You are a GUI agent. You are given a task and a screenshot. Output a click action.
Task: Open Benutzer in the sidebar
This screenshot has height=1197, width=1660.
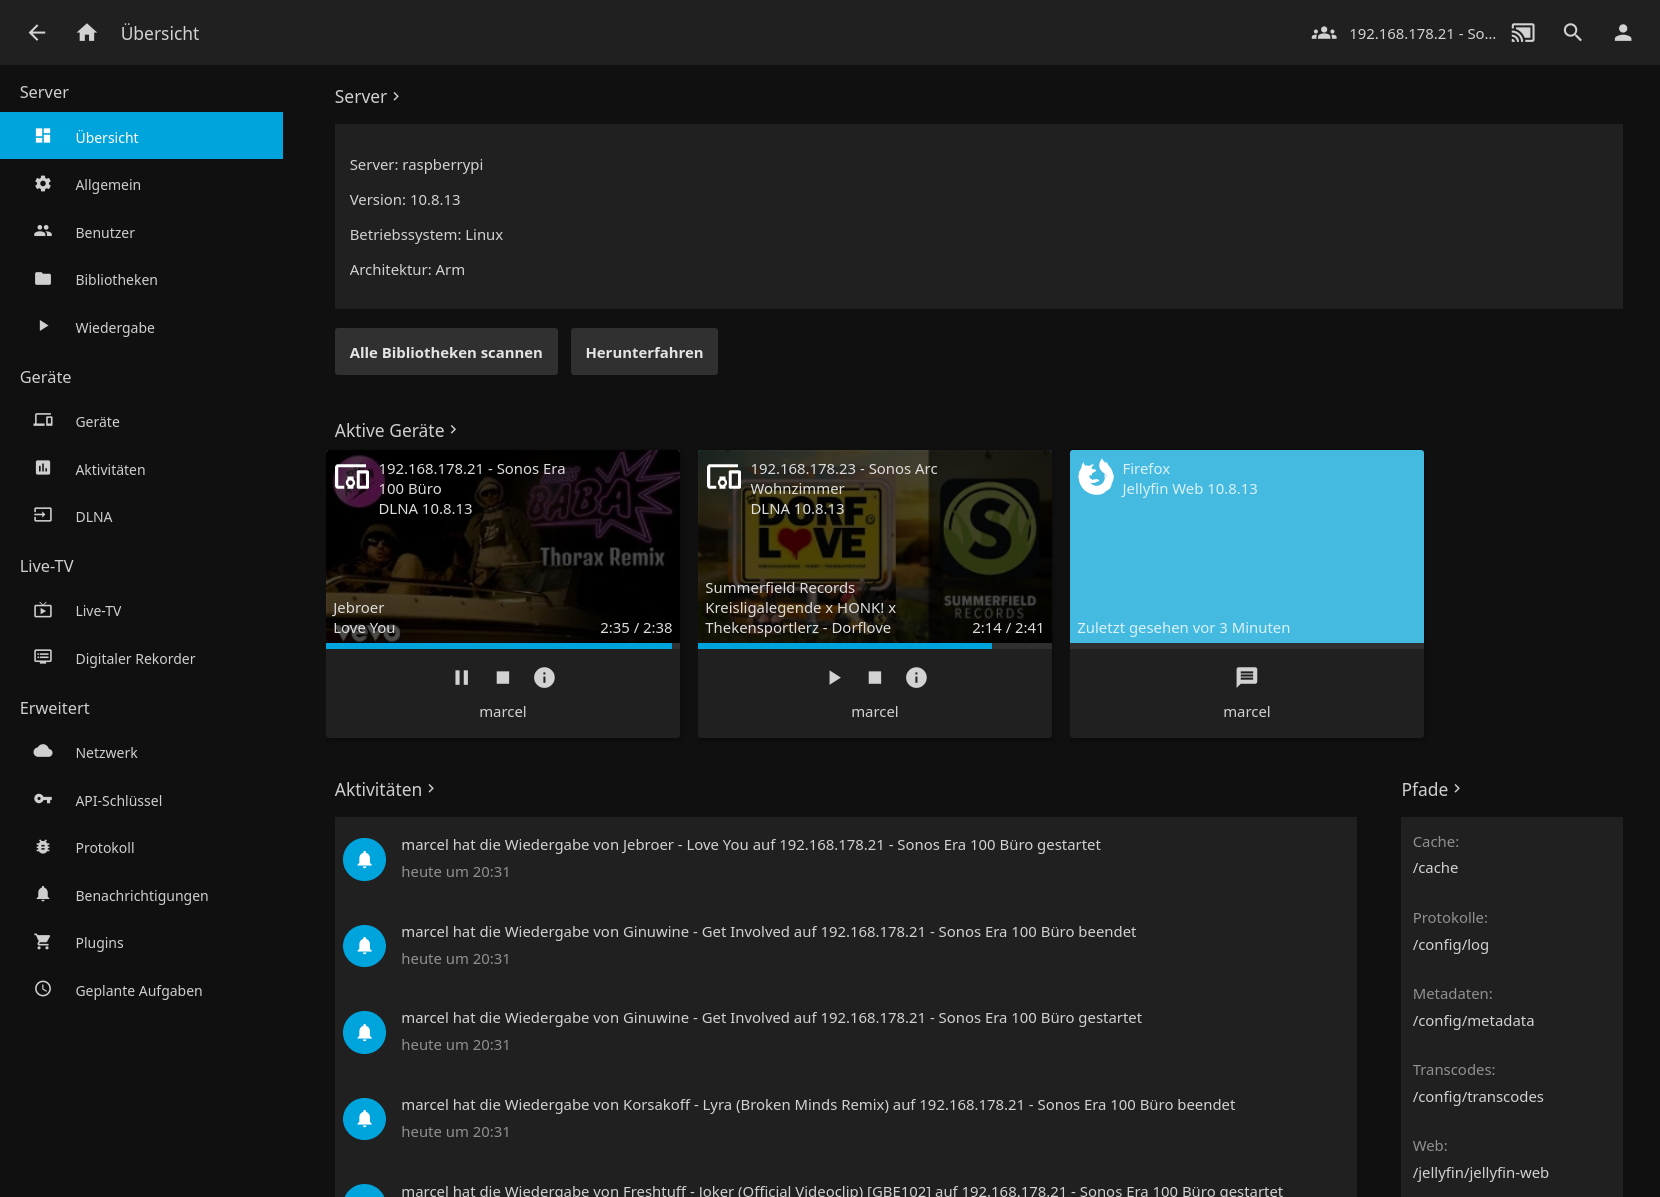click(x=141, y=232)
